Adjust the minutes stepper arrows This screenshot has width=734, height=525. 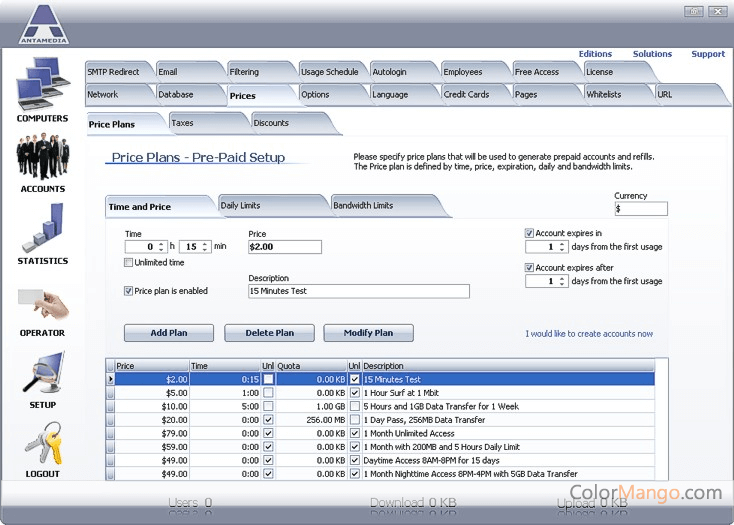(x=206, y=247)
